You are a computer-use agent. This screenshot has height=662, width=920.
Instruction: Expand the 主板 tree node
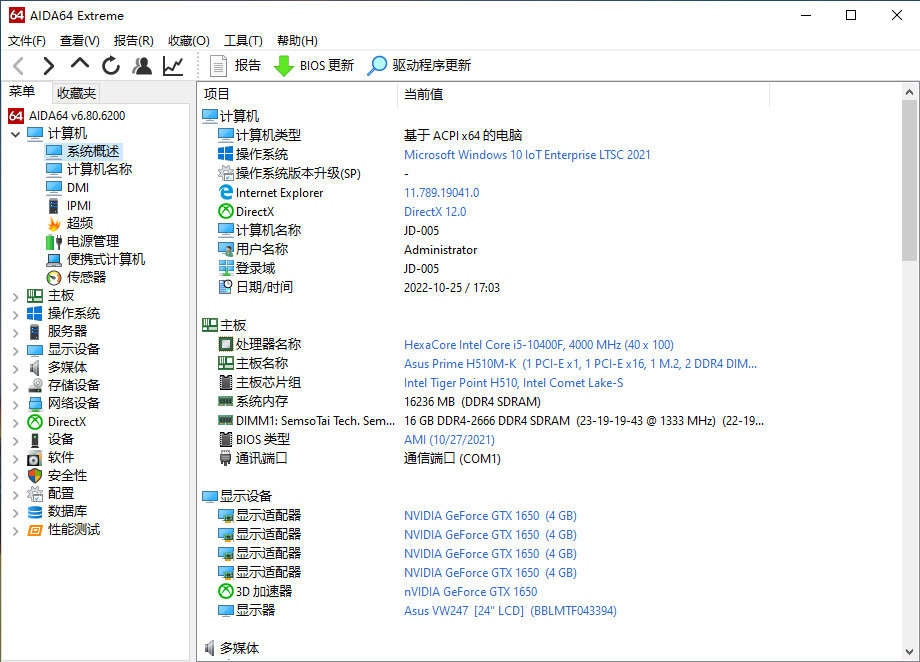pyautogui.click(x=15, y=296)
